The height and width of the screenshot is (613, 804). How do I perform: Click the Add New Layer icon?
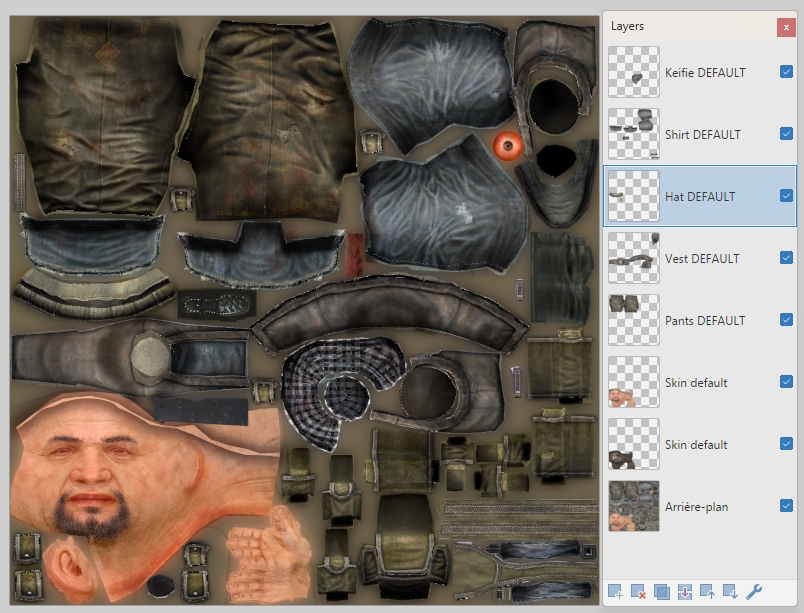(615, 591)
